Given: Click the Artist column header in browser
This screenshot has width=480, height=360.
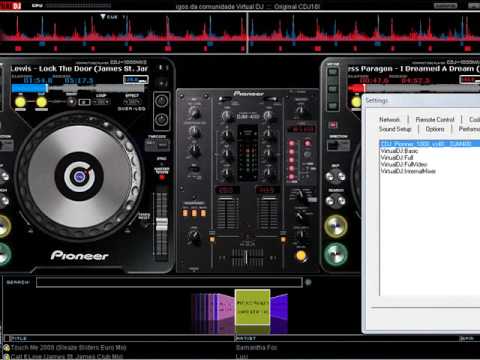Looking at the screenshot, I should 246,338.
